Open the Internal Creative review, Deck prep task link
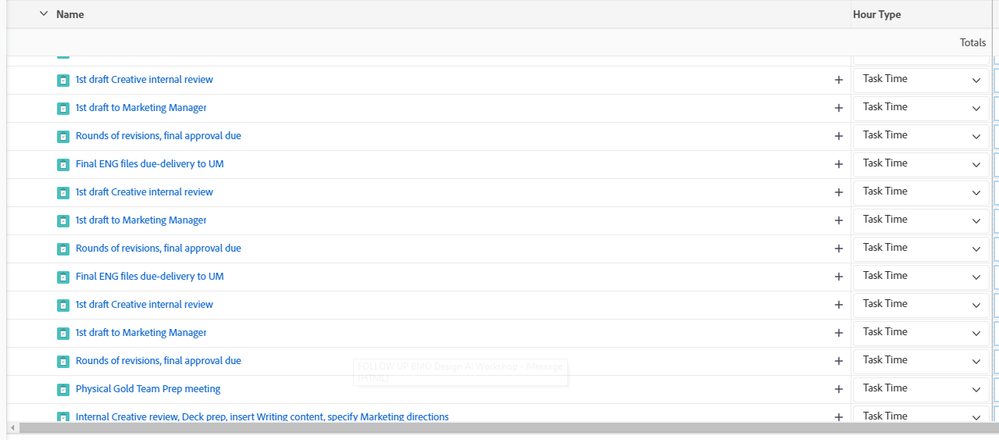Viewport: 999px width, 440px height. click(262, 417)
